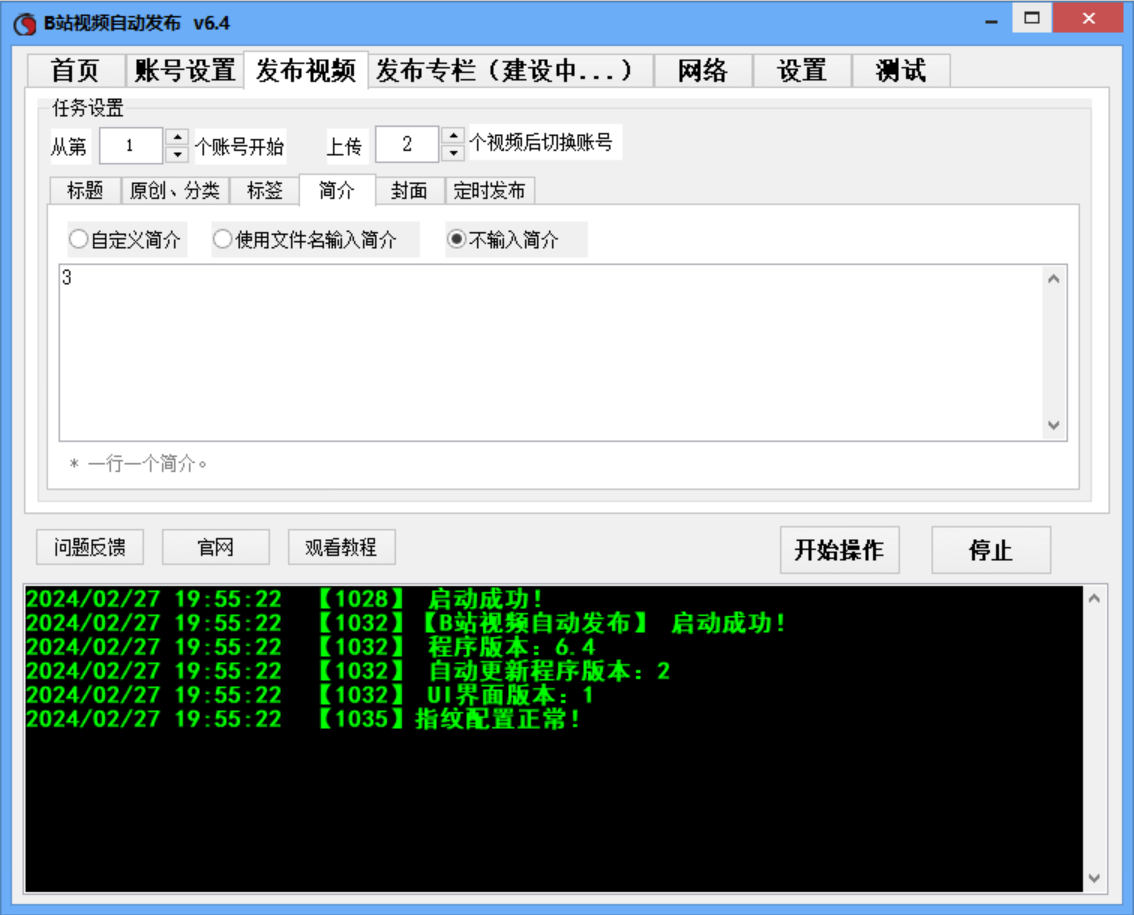
Task: Click the text area scroll up arrow
Action: (x=1054, y=278)
